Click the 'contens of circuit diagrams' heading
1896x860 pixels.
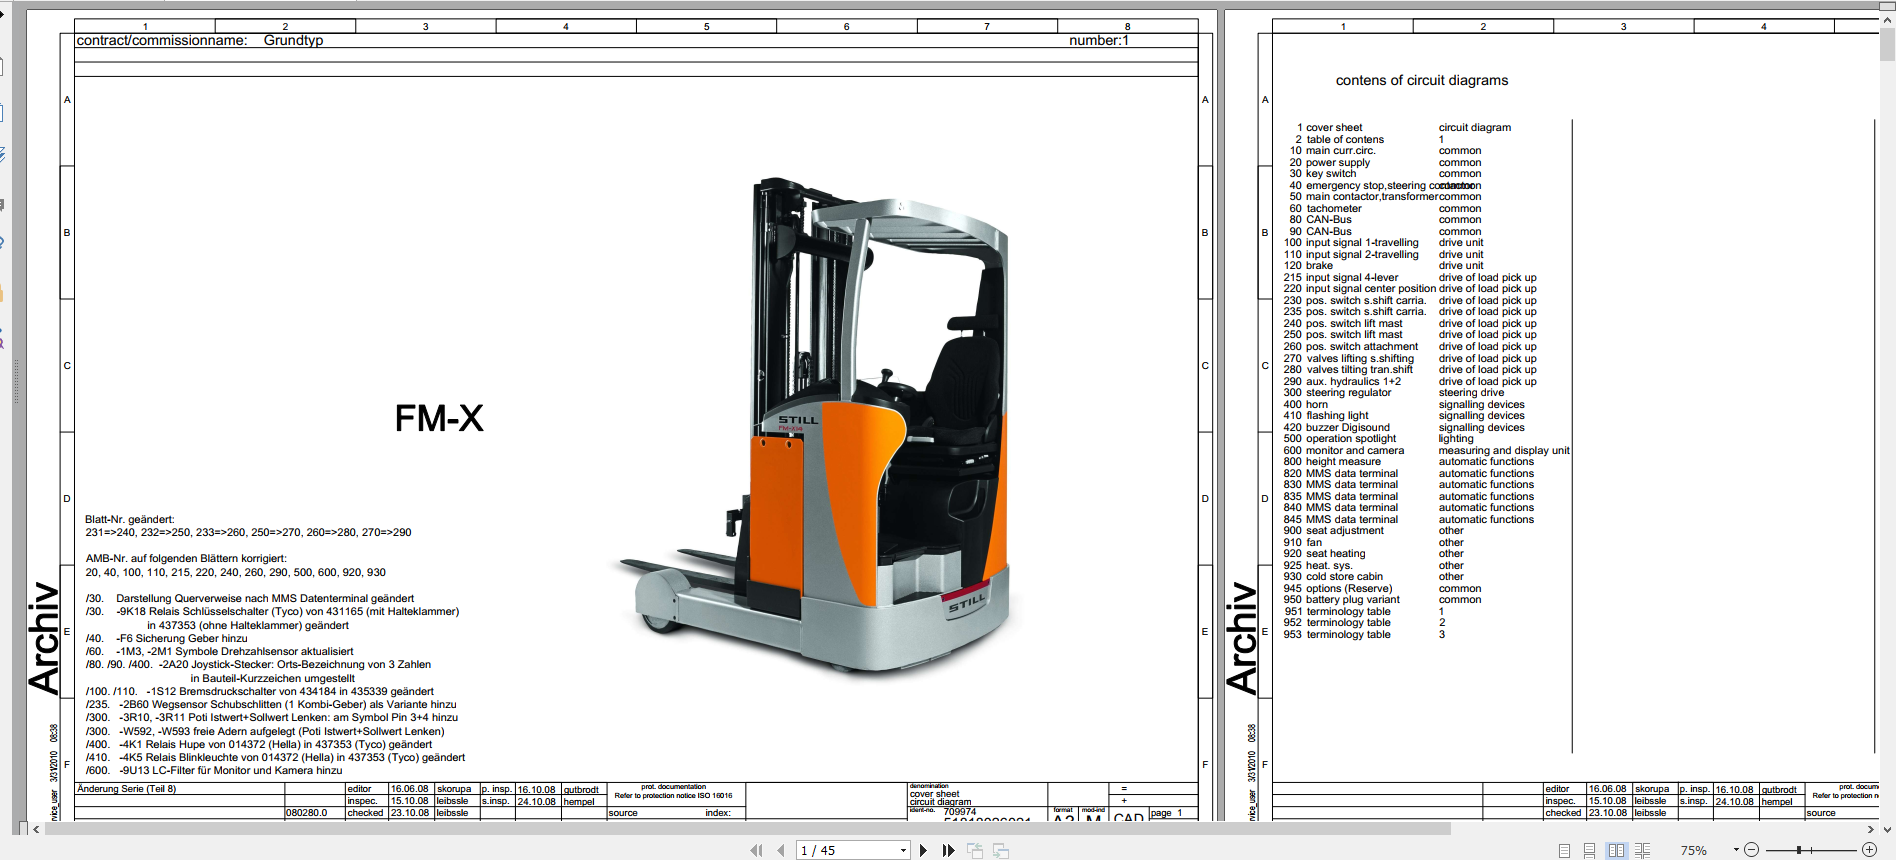(1421, 80)
